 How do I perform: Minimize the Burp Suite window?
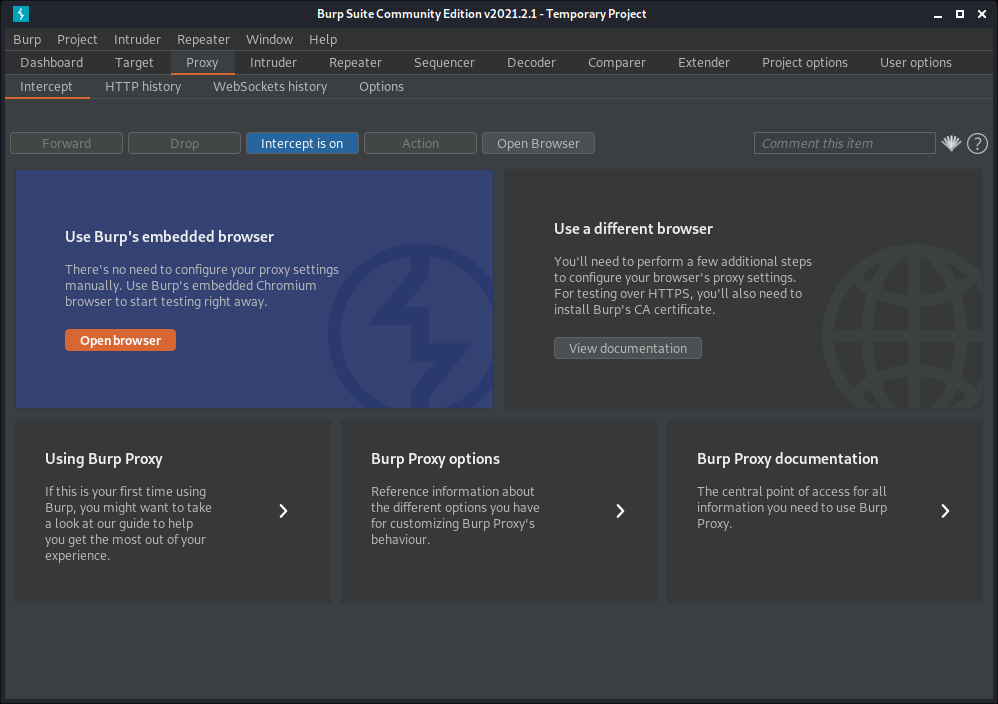point(938,14)
